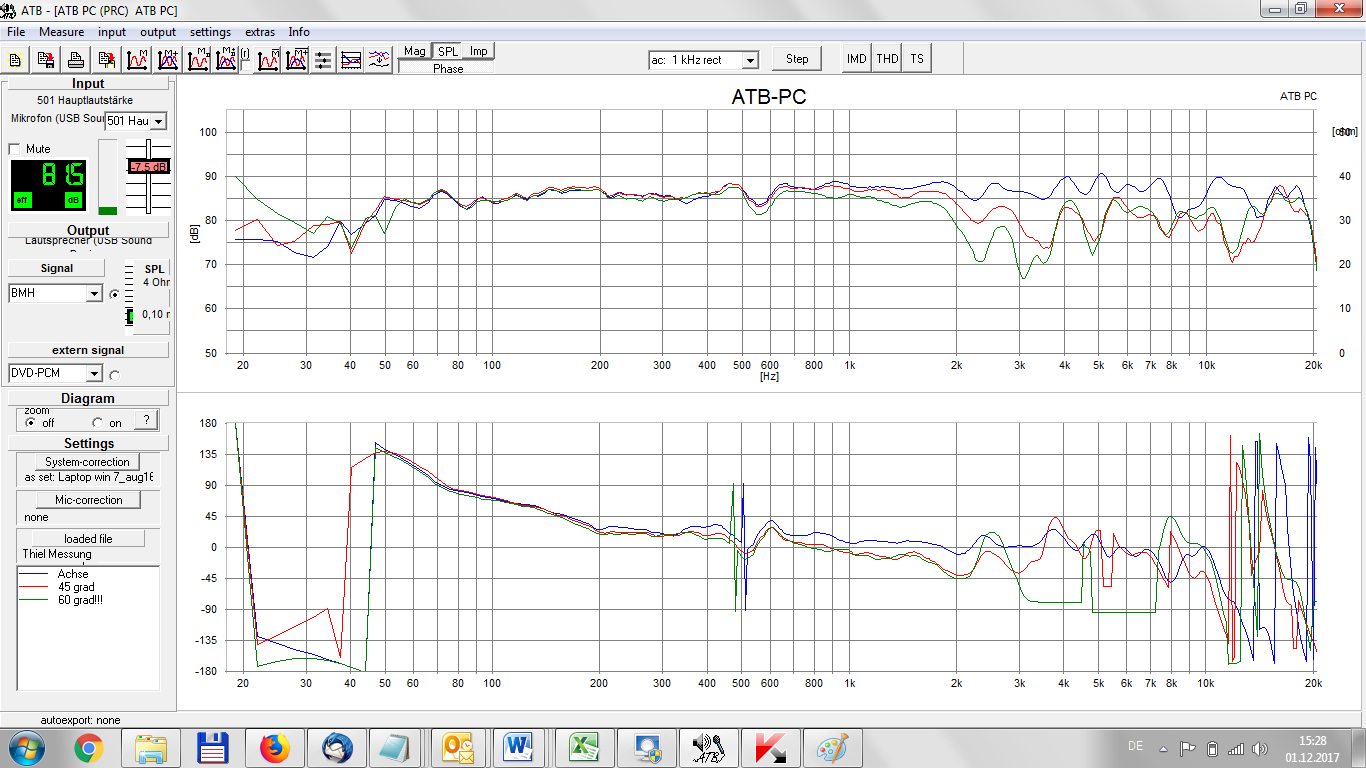
Task: Click the M+ add measurement icon
Action: [167, 60]
